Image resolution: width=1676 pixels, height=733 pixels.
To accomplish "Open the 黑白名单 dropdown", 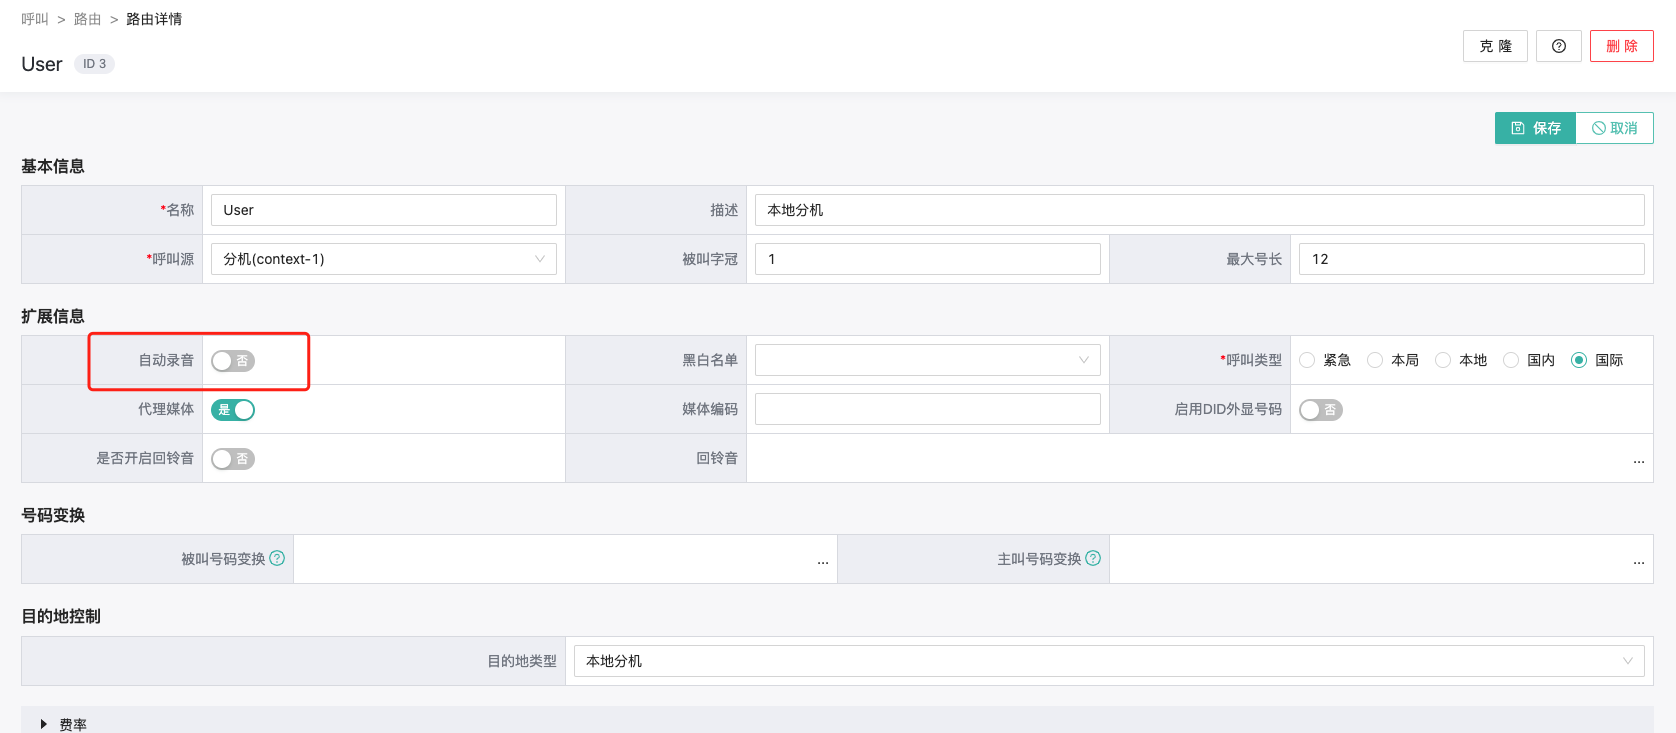I will pyautogui.click(x=927, y=360).
